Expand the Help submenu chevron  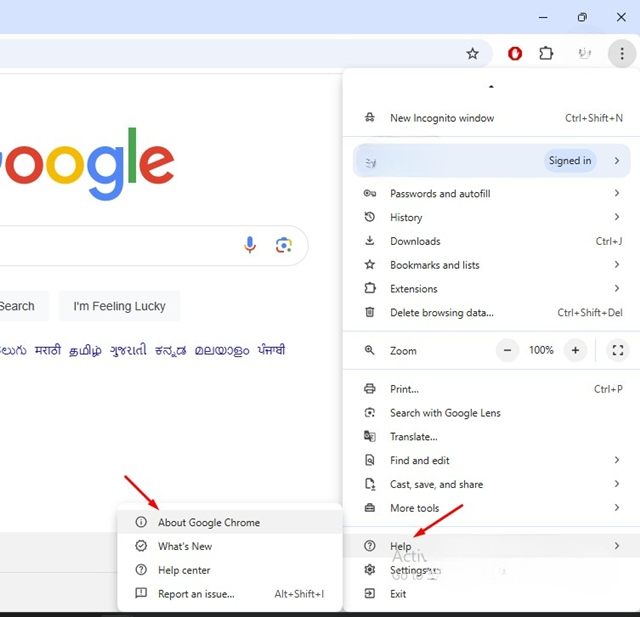(x=617, y=546)
